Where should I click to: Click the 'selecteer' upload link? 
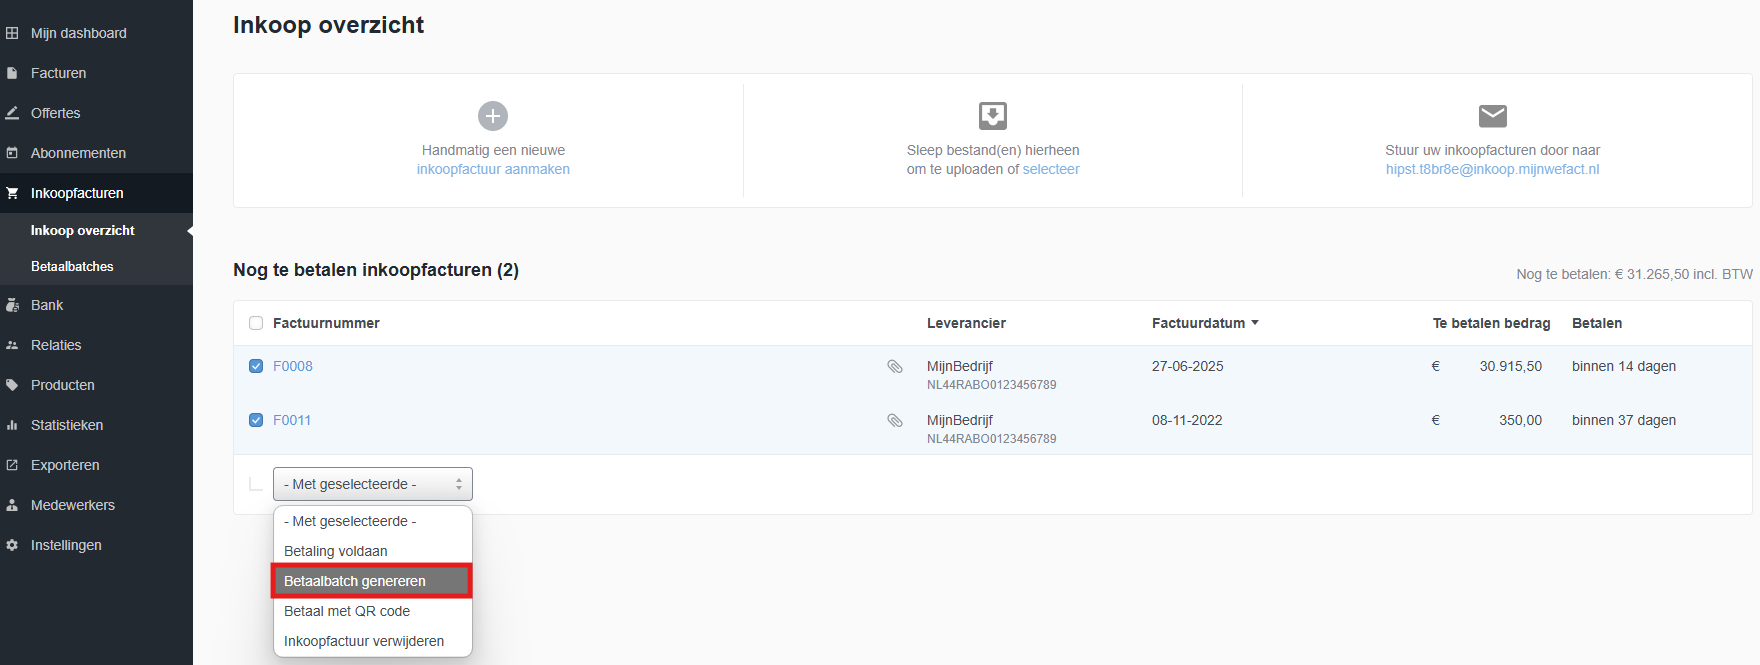[x=1050, y=169]
